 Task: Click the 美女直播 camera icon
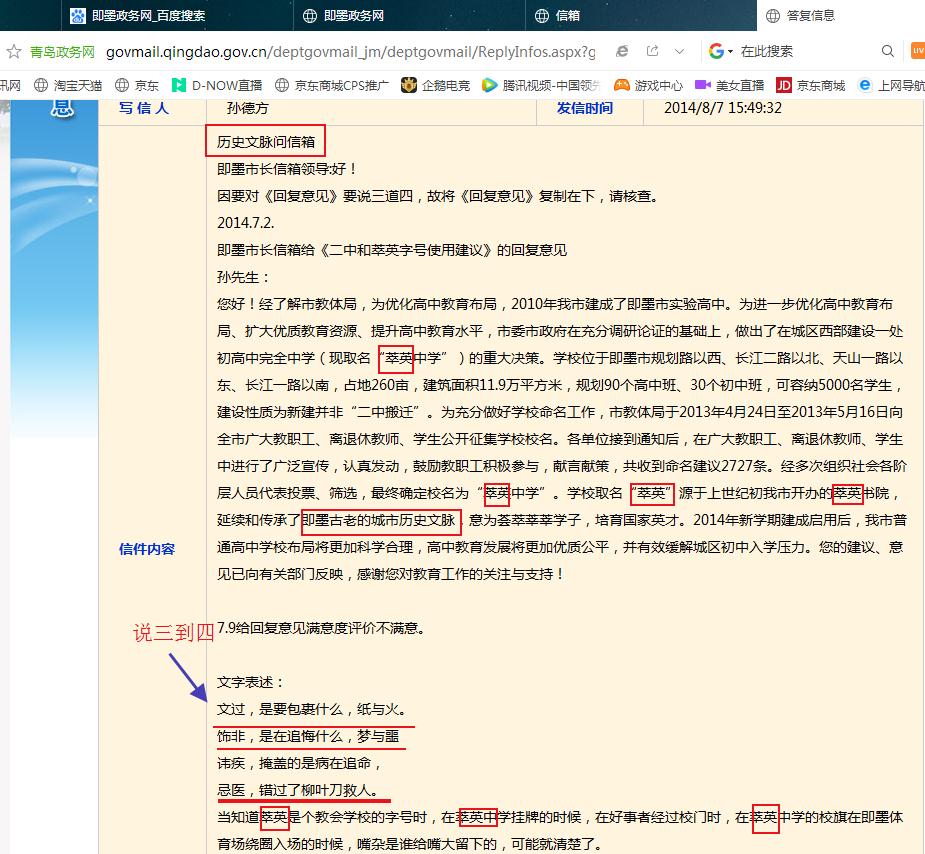(703, 86)
